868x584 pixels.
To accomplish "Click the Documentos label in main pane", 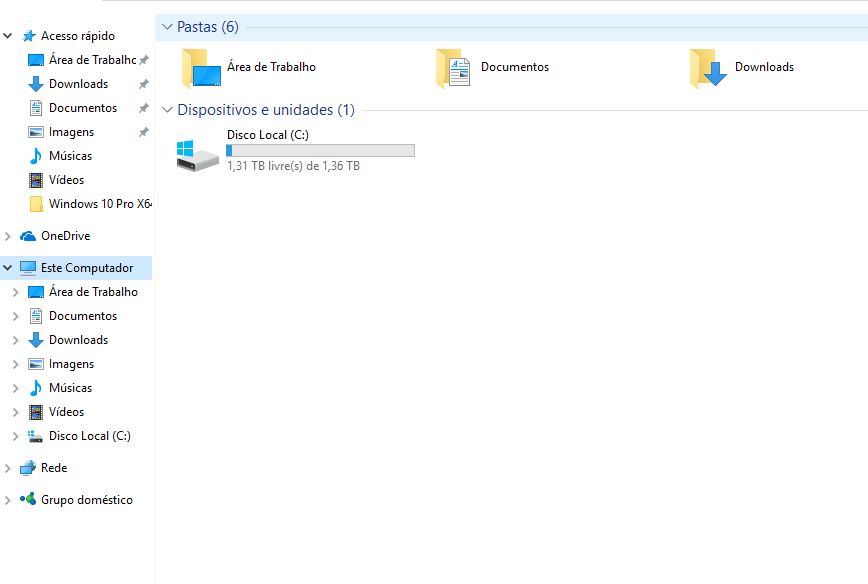I will click(515, 67).
